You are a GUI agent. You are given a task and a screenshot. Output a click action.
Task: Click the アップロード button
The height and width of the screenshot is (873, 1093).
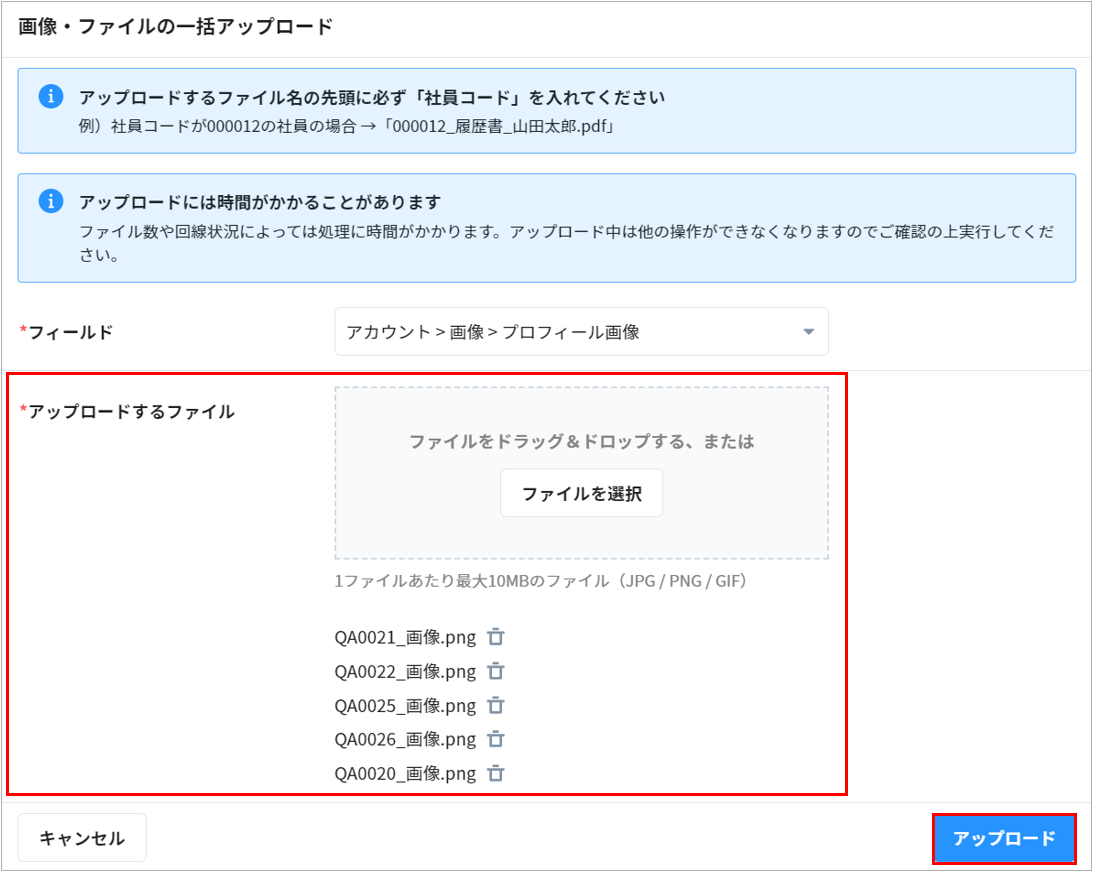coord(1004,839)
